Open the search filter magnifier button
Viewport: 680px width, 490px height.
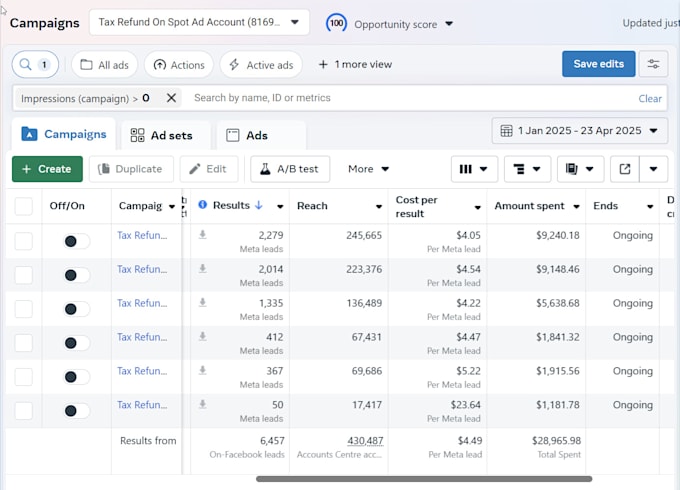[x=35, y=65]
